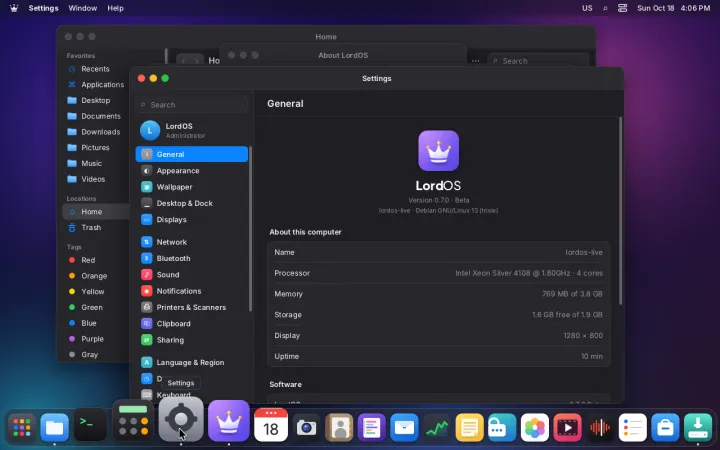Open the Settings menu in menu bar

[43, 8]
